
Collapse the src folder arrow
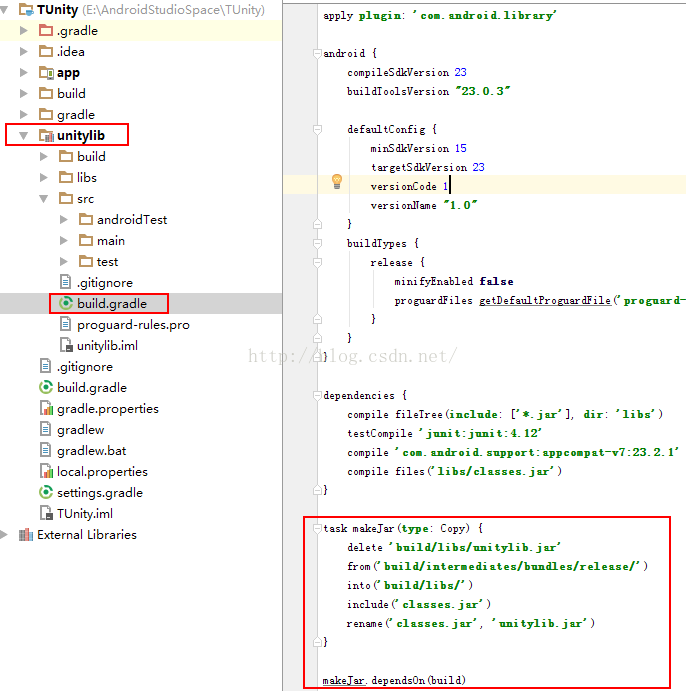[44, 199]
